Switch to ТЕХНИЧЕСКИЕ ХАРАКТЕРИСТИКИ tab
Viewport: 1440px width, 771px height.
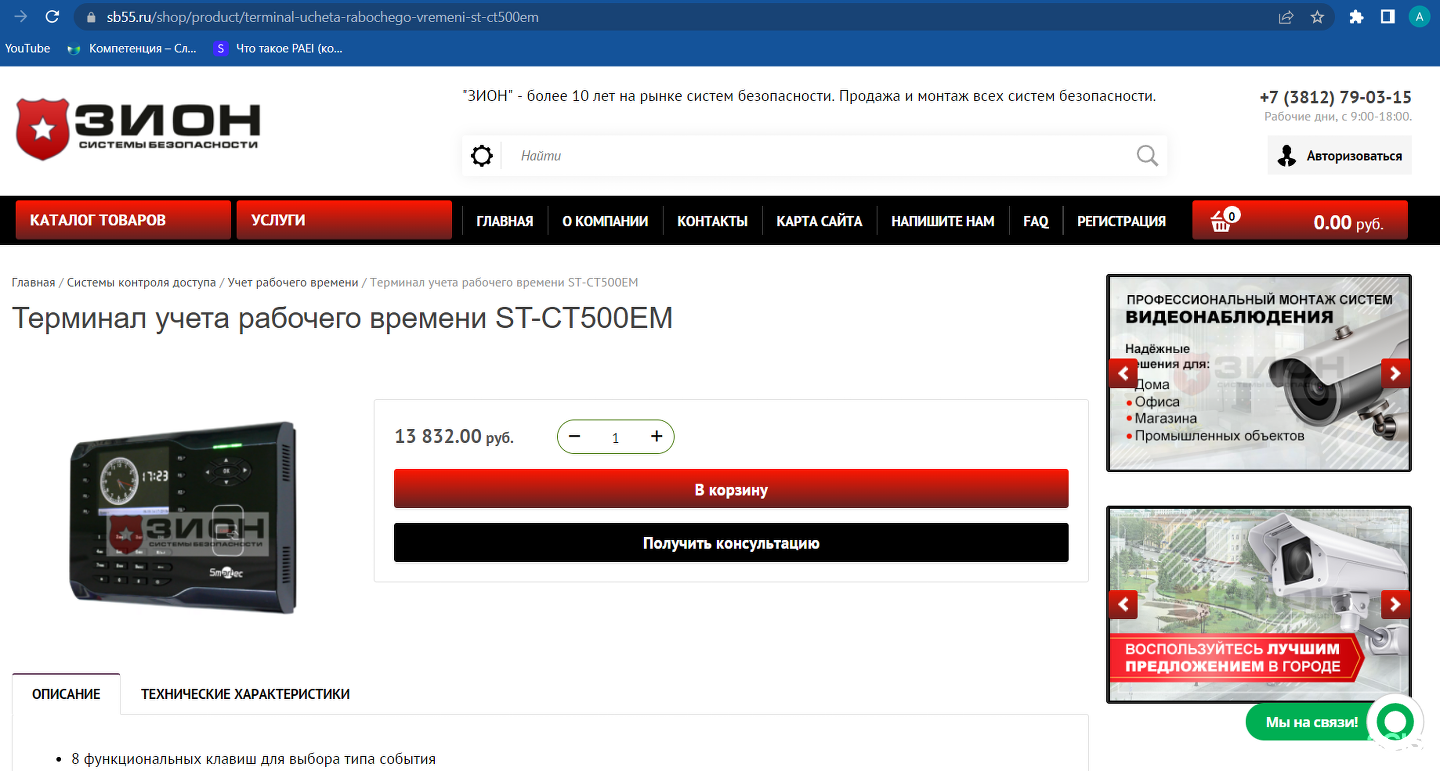(245, 694)
